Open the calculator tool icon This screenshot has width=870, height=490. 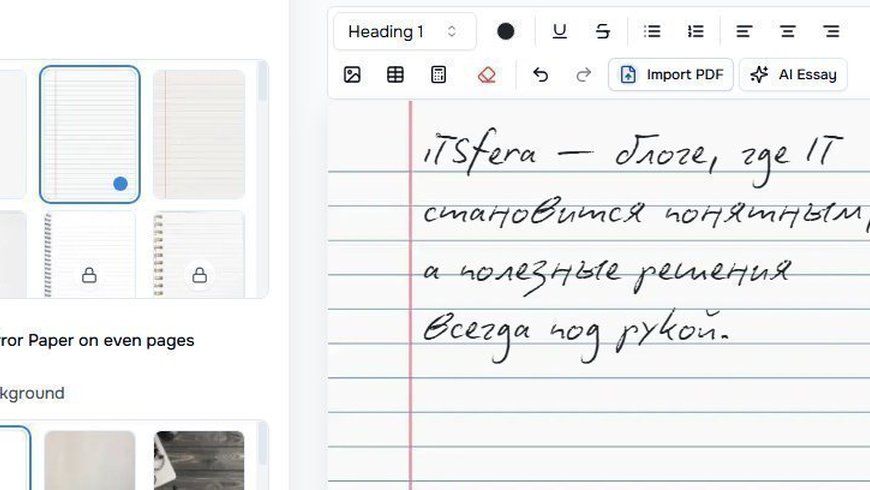click(438, 74)
